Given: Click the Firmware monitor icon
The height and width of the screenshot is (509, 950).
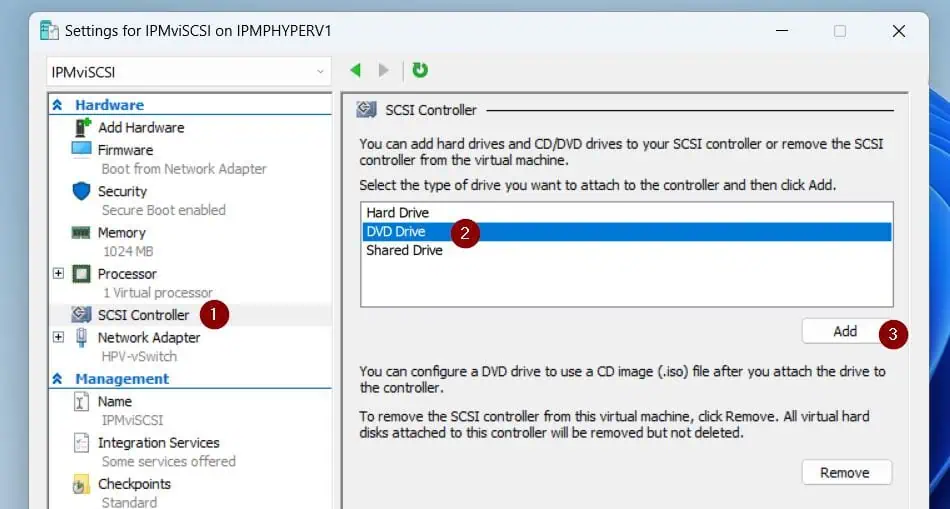Looking at the screenshot, I should coord(81,150).
